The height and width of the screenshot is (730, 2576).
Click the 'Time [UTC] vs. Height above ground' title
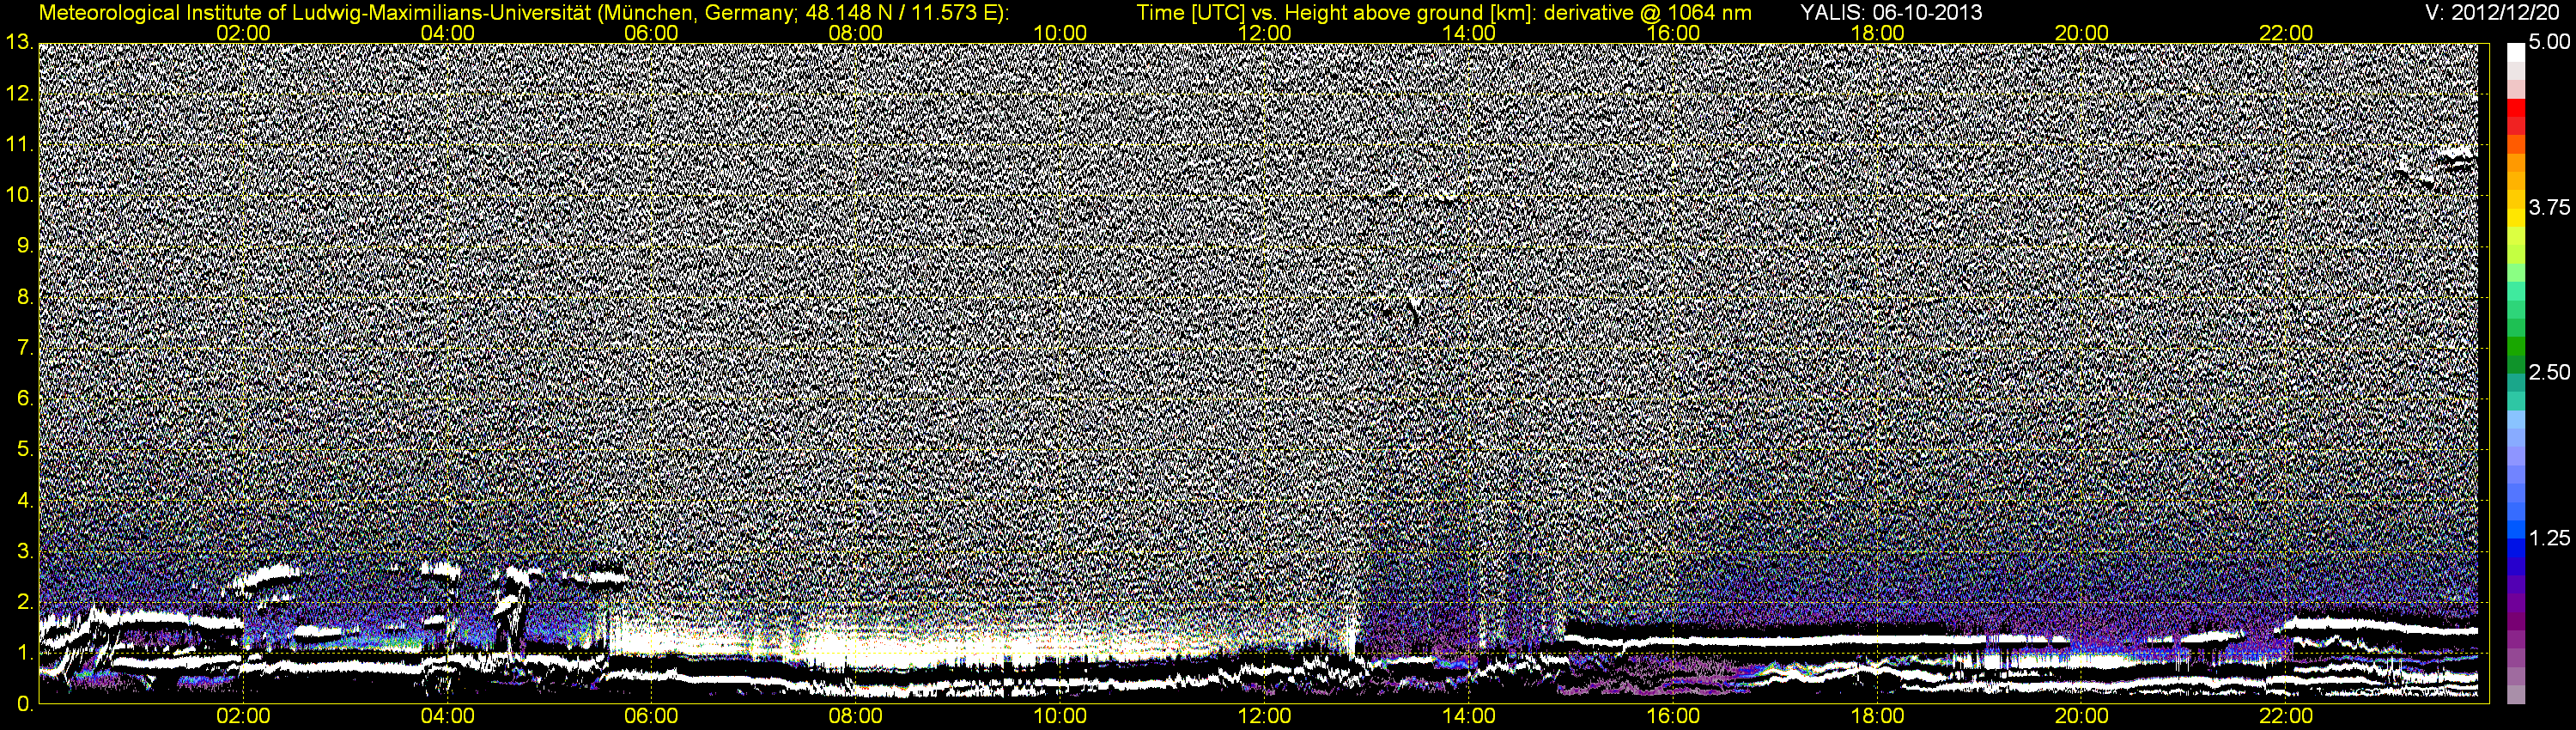tap(1444, 13)
